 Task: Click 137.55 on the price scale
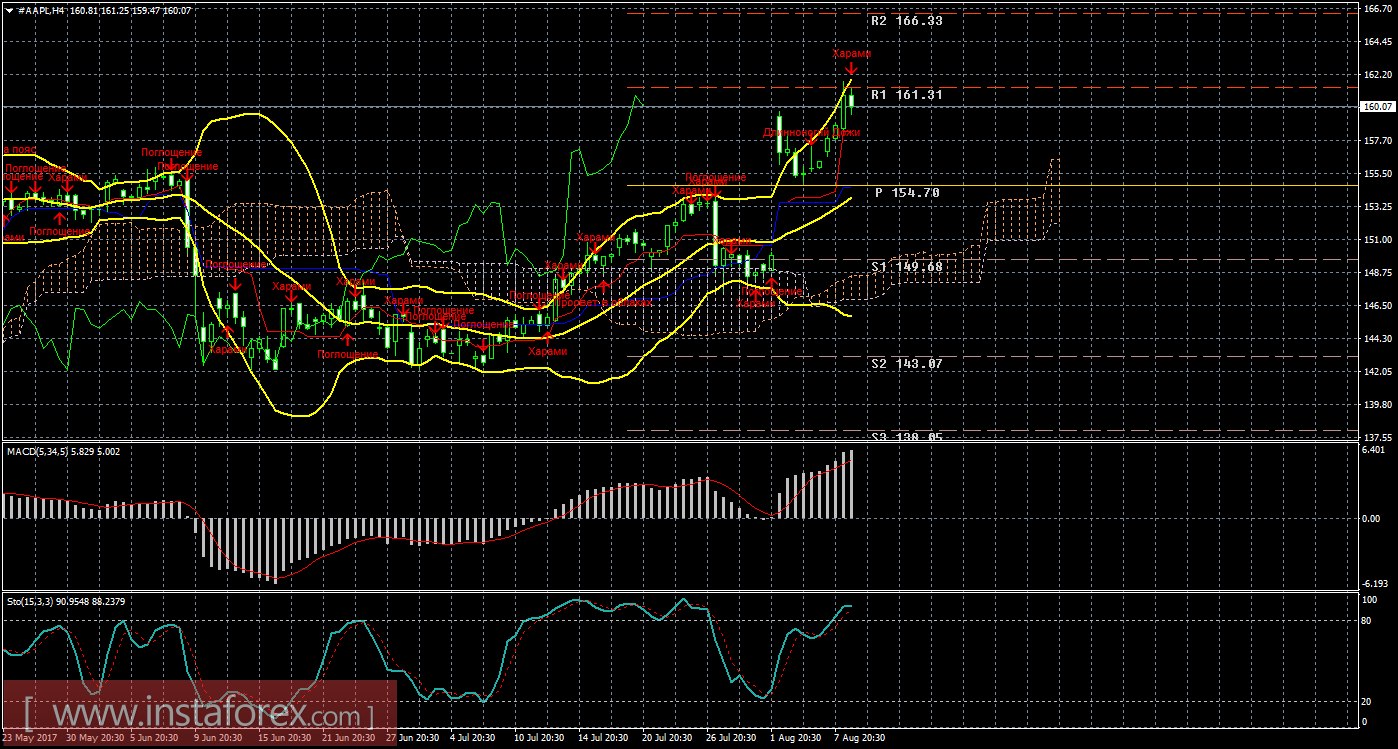coord(1378,438)
